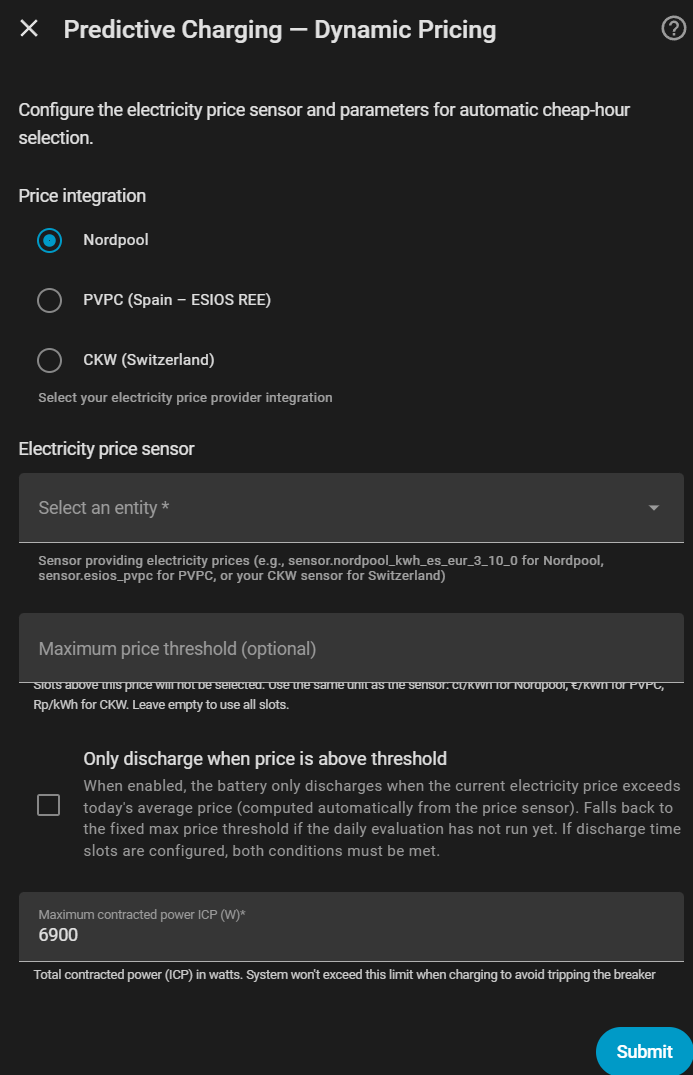This screenshot has width=693, height=1075.
Task: Click the "PVPC (Spain – ESIOS REE)" label text
Action: click(177, 300)
